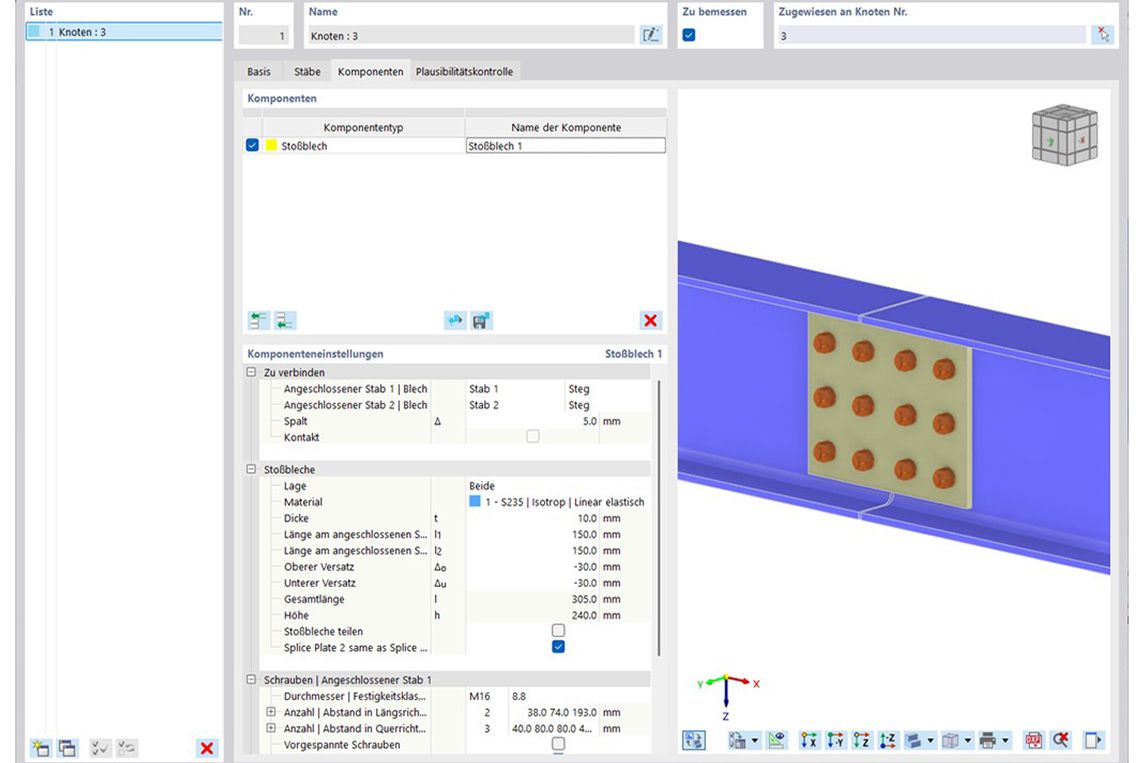
Task: Uncheck the Zu bemessen checkbox
Action: [689, 35]
